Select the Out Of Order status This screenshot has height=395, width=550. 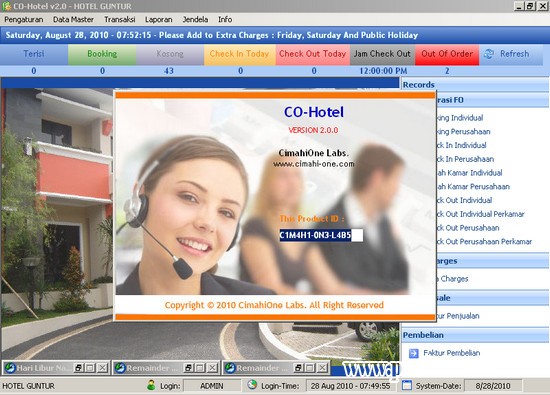coord(447,54)
